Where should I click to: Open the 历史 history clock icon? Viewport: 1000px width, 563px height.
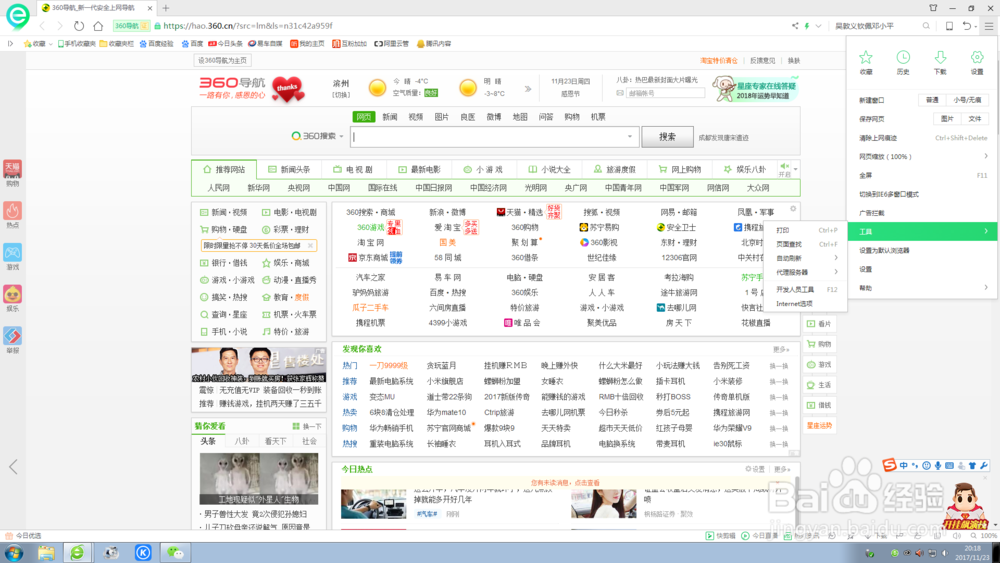[x=903, y=58]
